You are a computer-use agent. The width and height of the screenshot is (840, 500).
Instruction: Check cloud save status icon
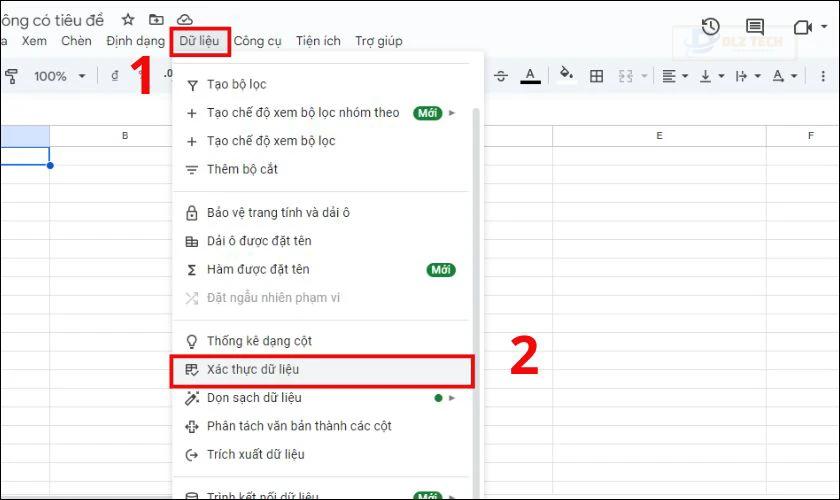tap(185, 20)
